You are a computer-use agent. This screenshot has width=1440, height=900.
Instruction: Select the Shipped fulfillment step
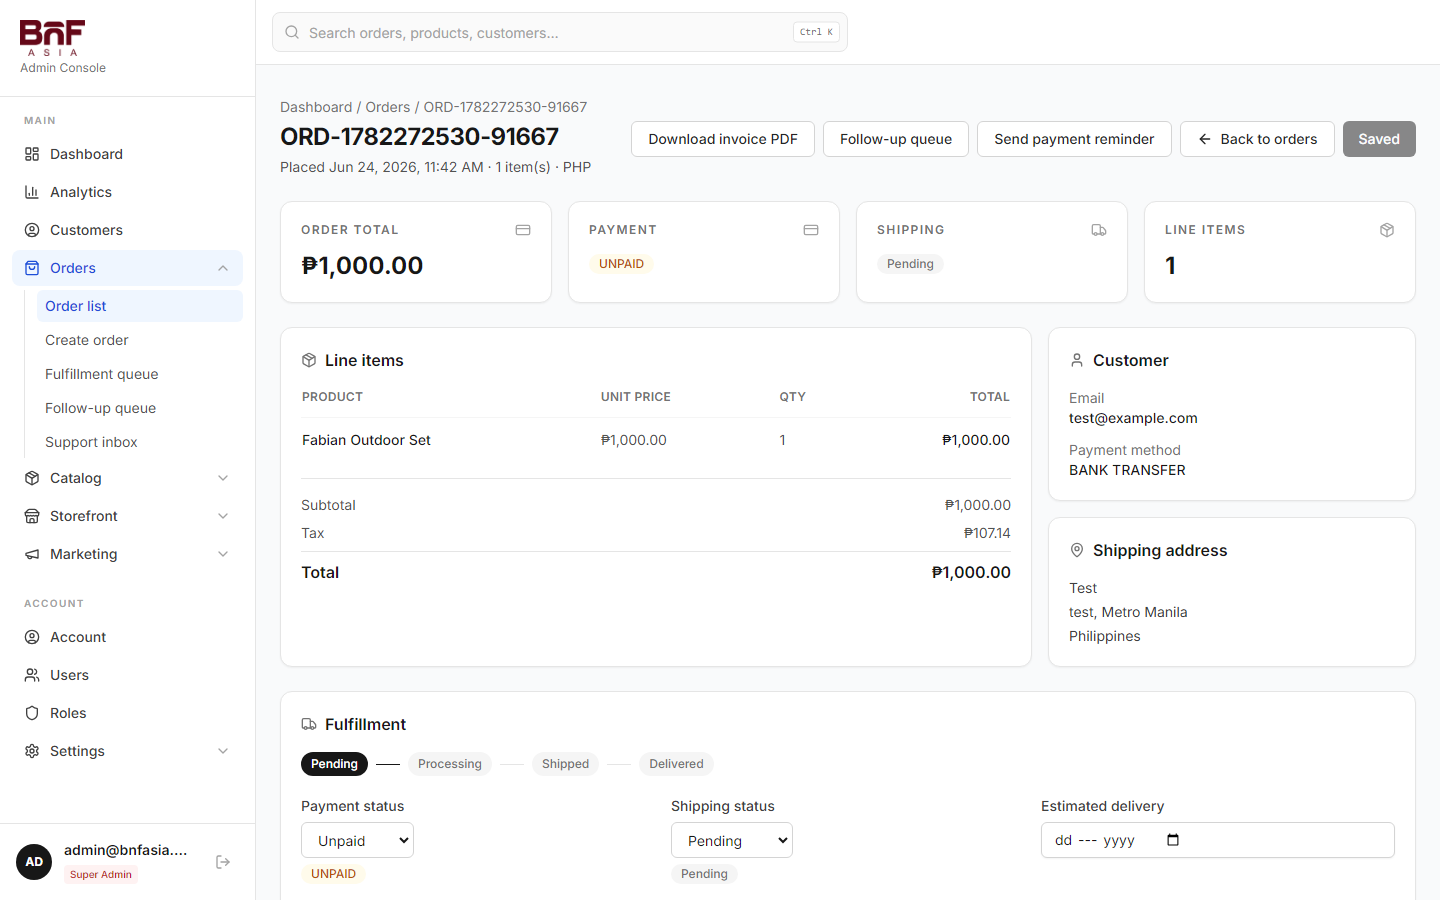565,764
